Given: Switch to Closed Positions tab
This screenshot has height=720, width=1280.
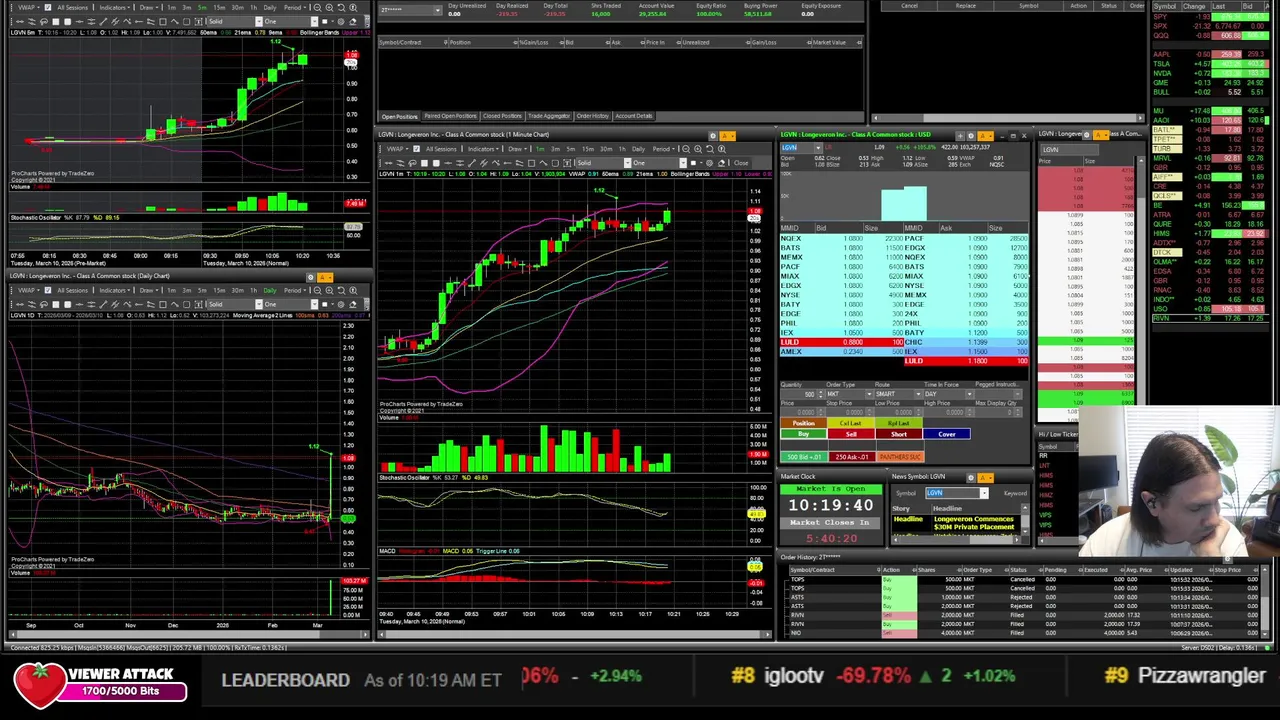Looking at the screenshot, I should (x=503, y=116).
